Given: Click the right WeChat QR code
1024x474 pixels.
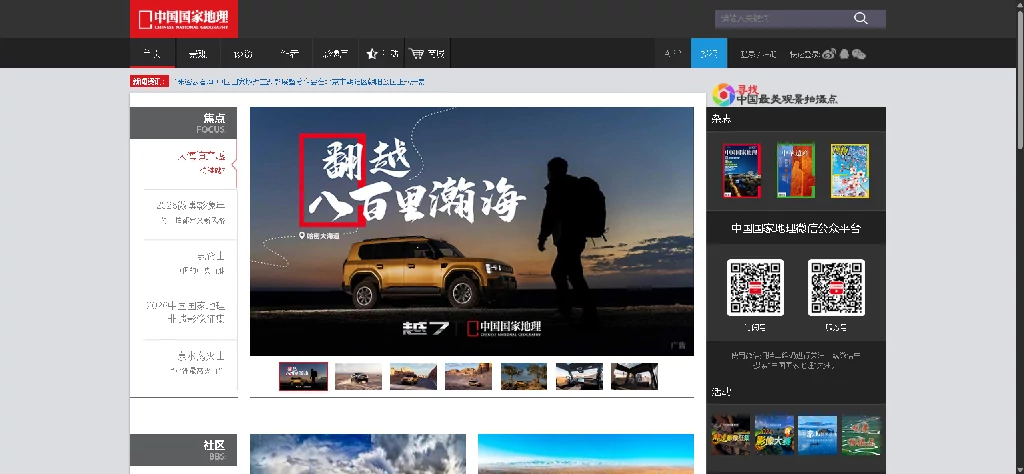Looking at the screenshot, I should pos(836,287).
